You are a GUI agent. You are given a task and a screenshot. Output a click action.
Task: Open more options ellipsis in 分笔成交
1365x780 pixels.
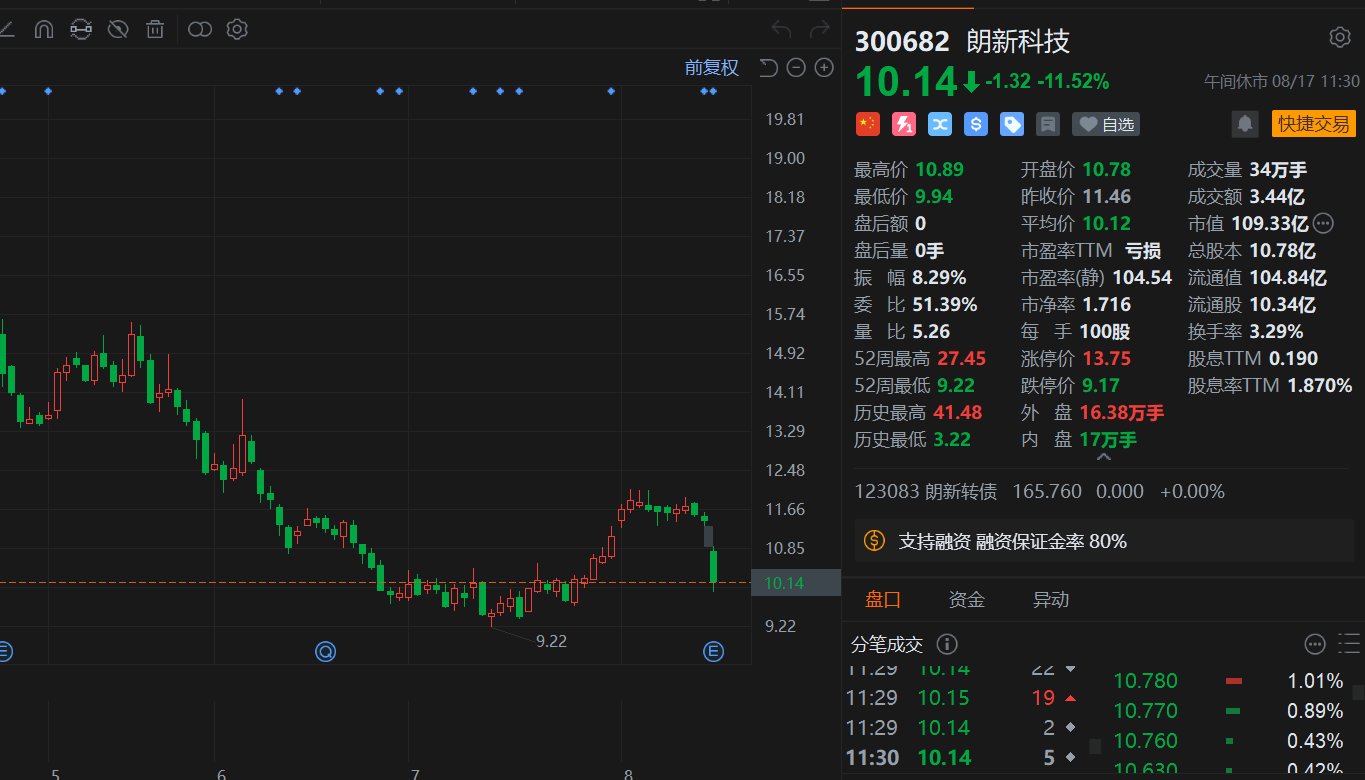(x=1315, y=643)
